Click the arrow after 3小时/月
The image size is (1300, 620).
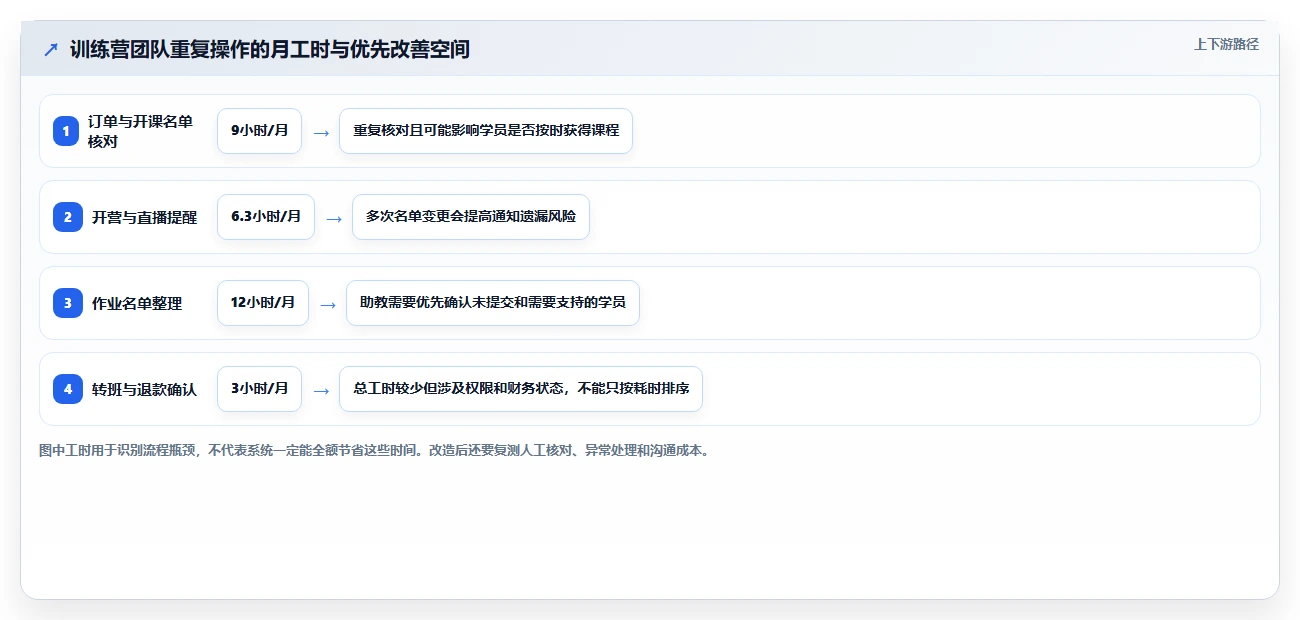(x=320, y=390)
